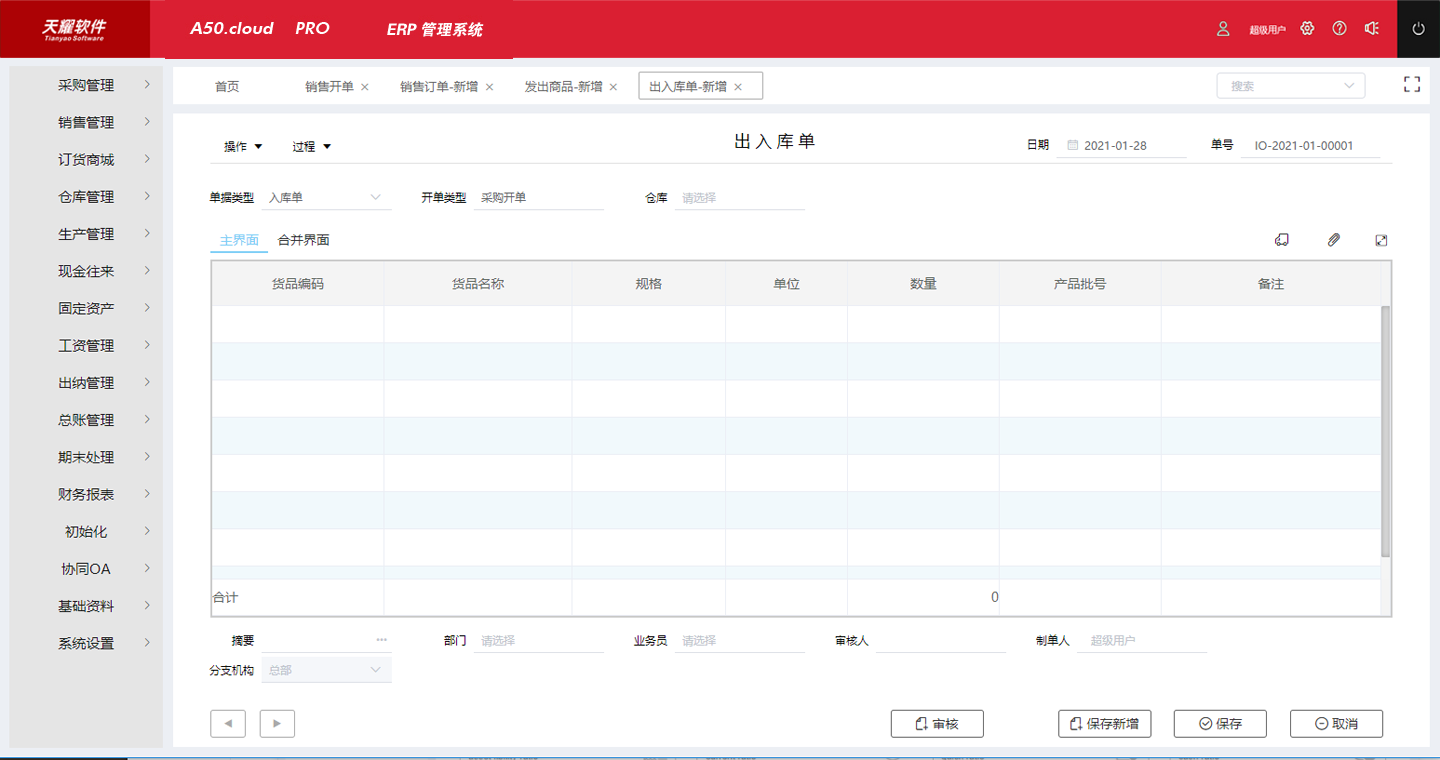Switch to the 销售订单-新增 tab

point(439,87)
